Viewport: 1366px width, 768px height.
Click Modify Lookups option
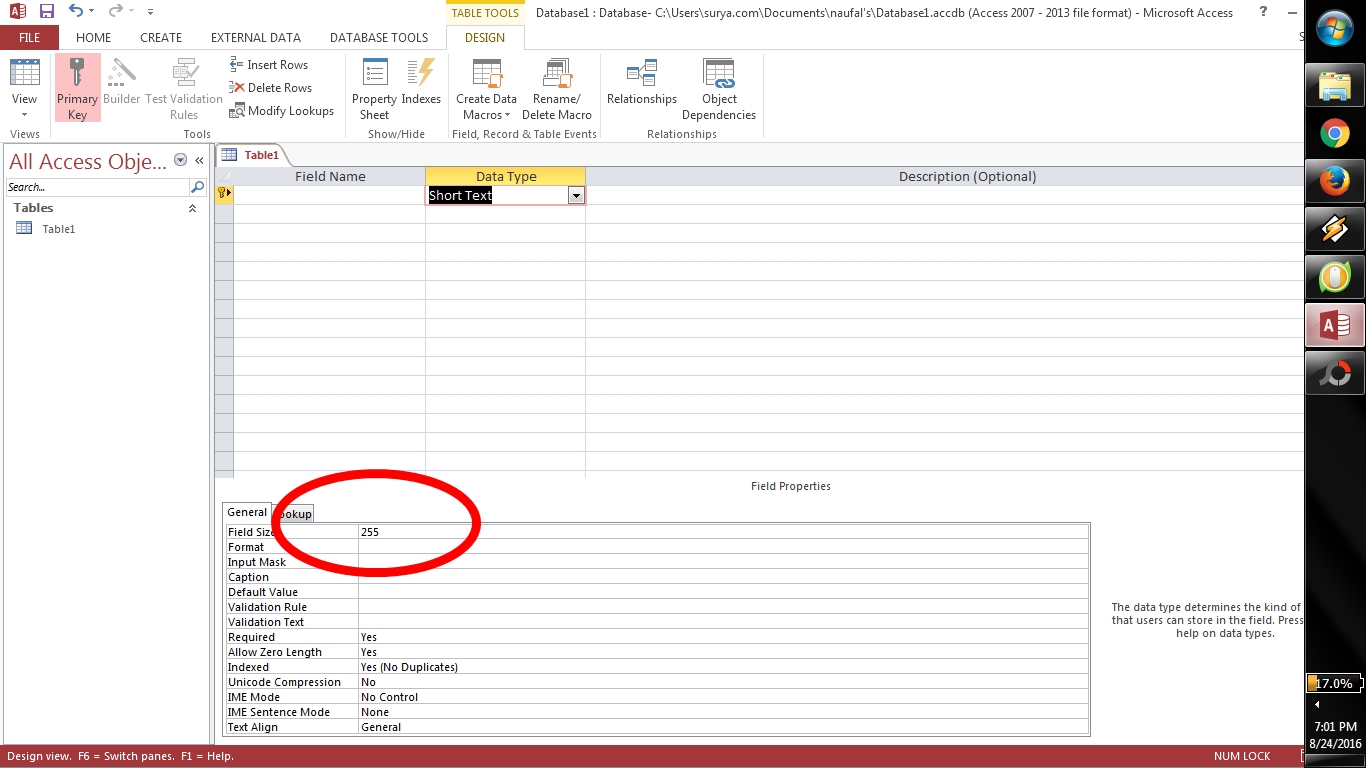[281, 111]
